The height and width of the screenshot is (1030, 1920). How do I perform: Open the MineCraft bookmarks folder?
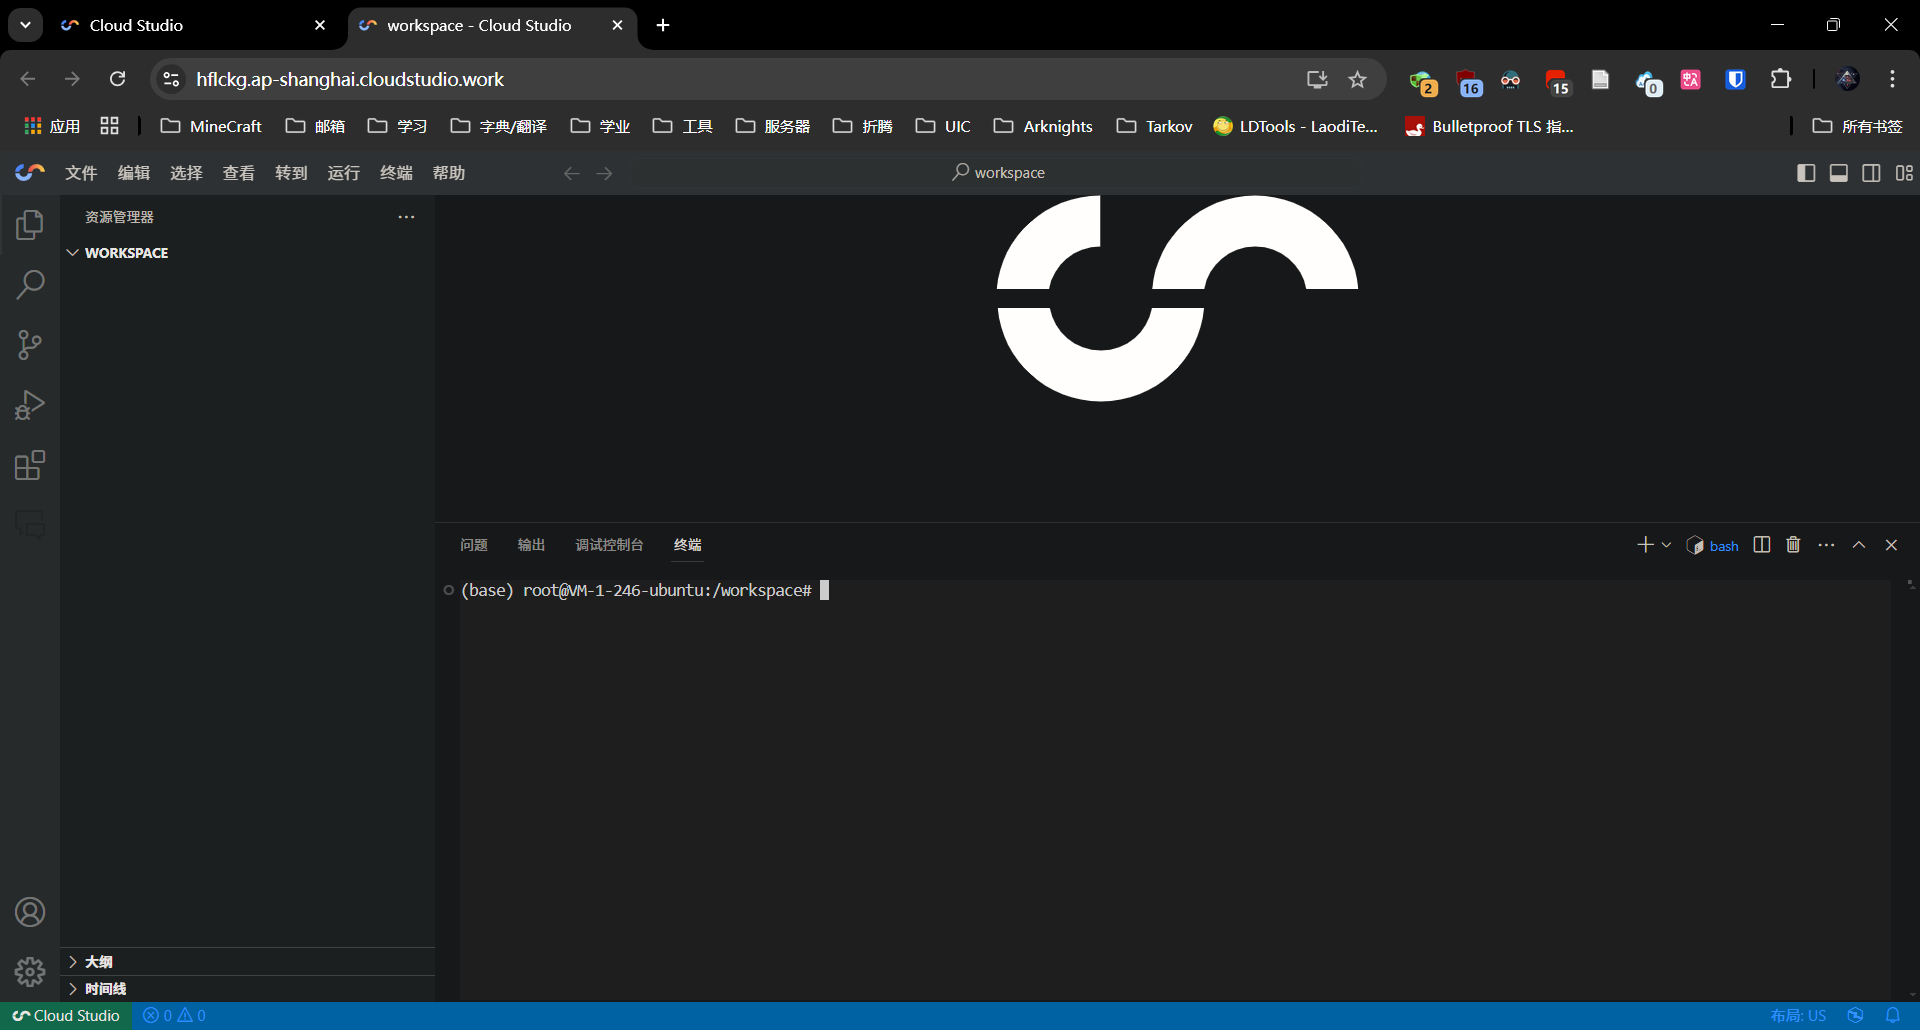(x=211, y=126)
